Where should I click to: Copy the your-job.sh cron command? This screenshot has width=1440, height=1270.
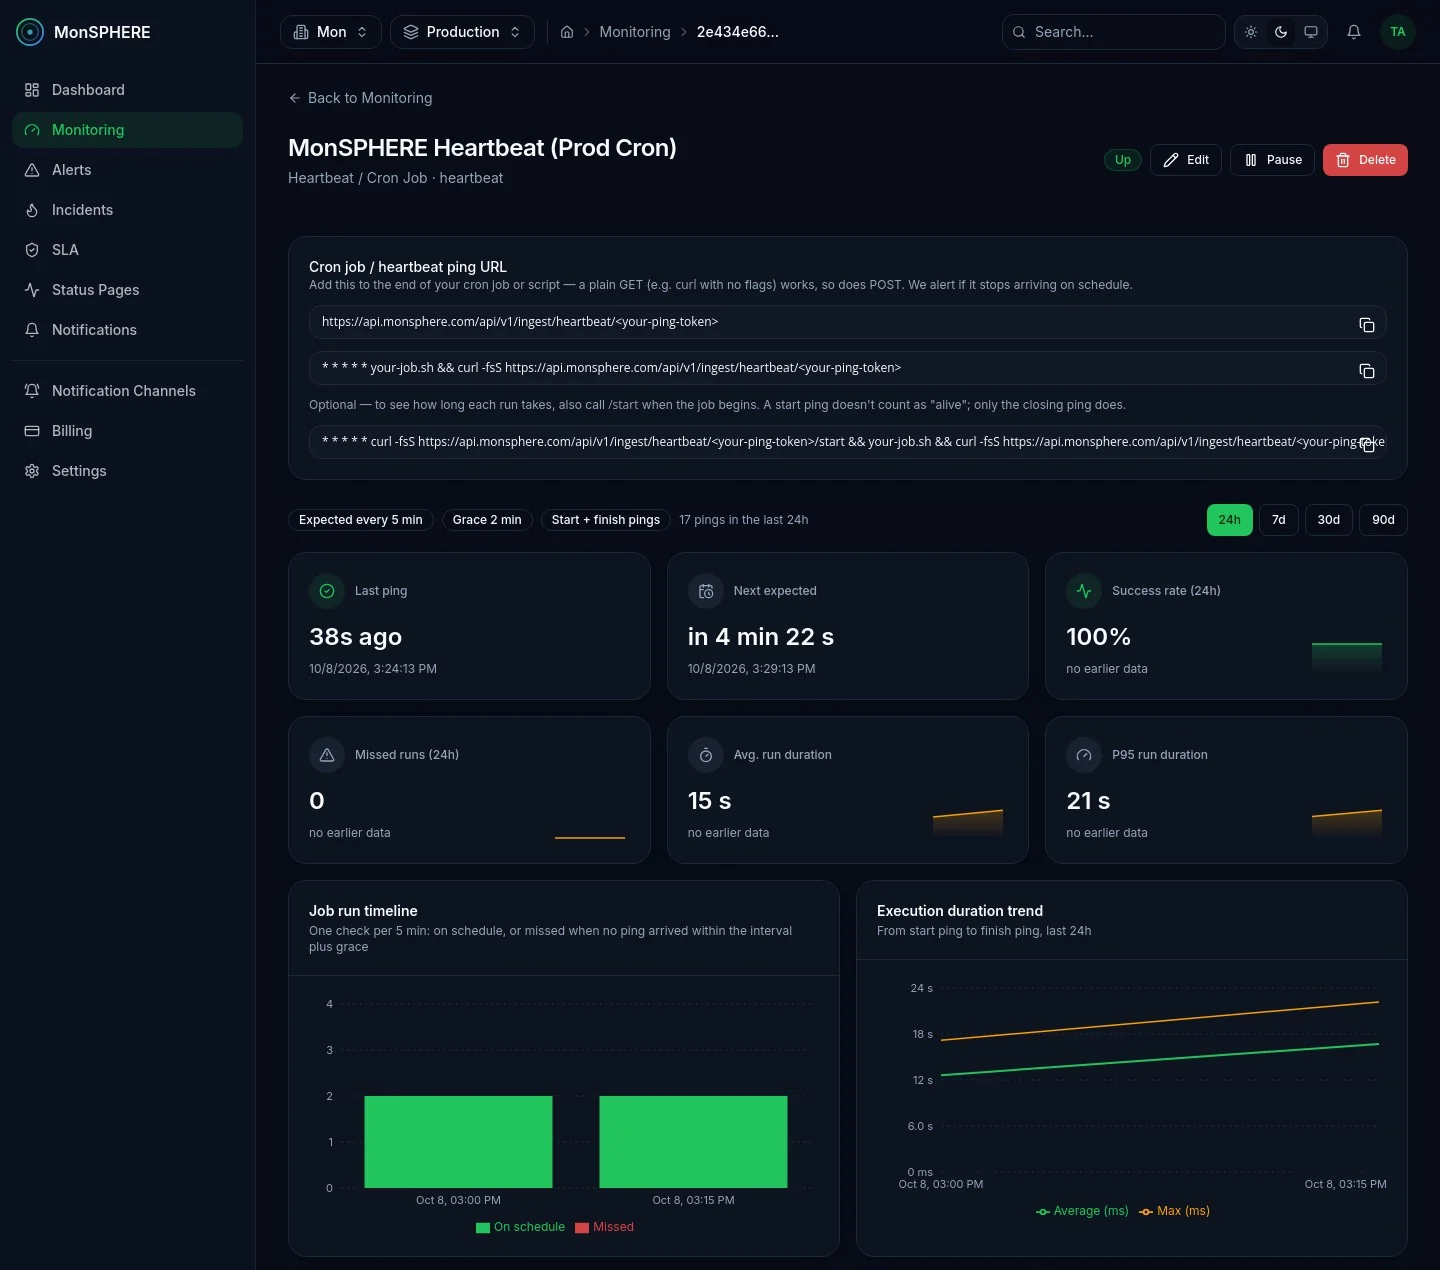pyautogui.click(x=1367, y=371)
